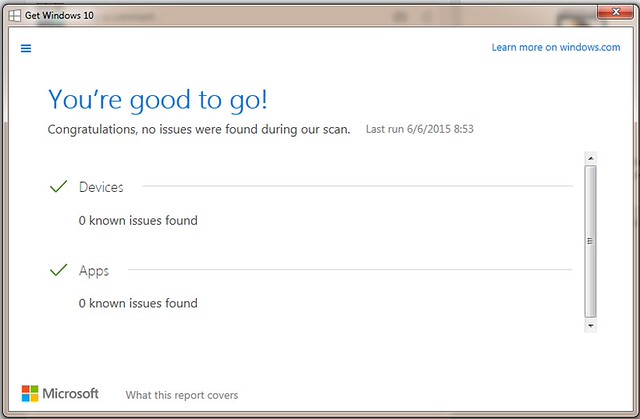Click the 'You're good to go!' heading
640x419 pixels.
pyautogui.click(x=158, y=100)
